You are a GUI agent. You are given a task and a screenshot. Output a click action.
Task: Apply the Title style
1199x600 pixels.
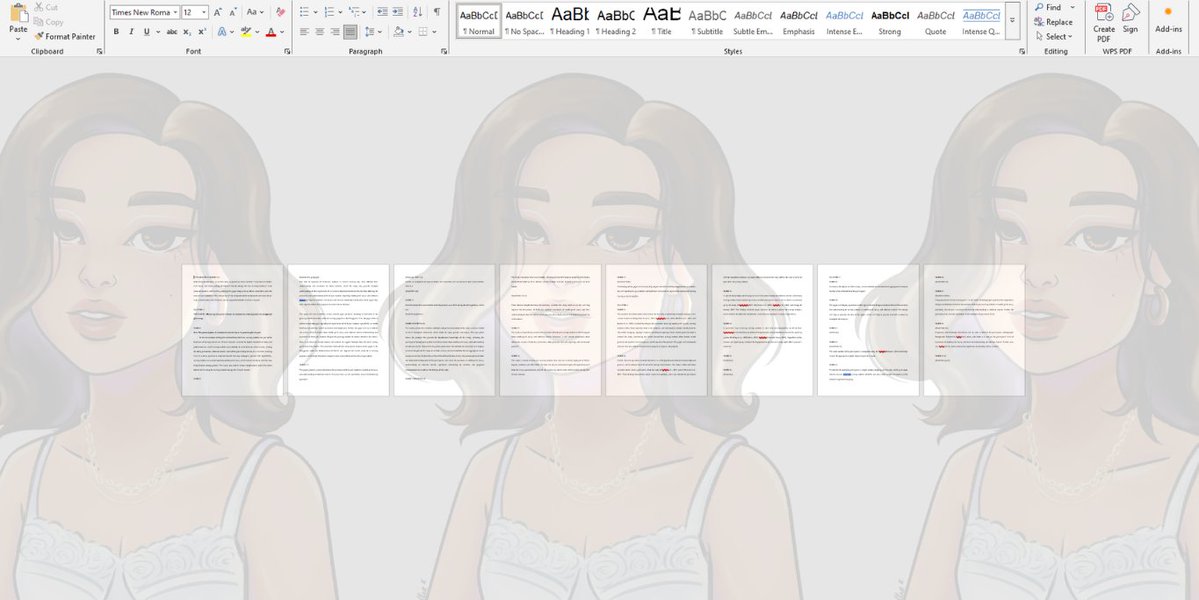[661, 21]
